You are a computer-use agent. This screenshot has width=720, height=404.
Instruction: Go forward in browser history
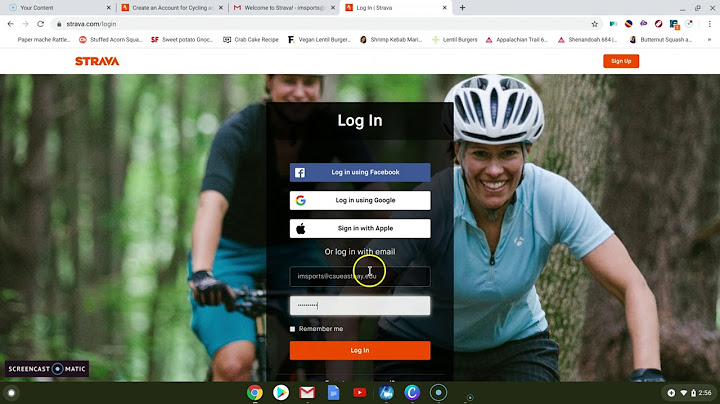(x=26, y=24)
